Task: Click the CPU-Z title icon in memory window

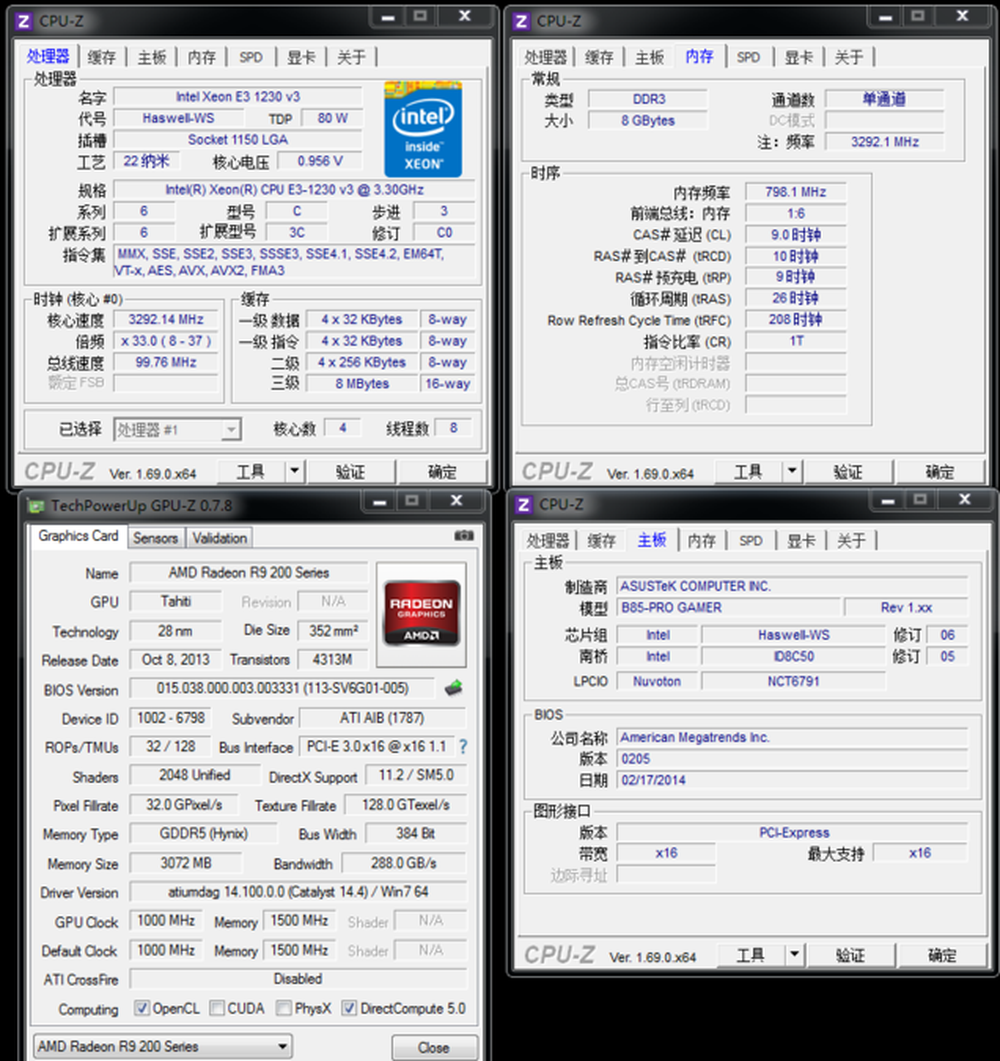Action: (521, 22)
